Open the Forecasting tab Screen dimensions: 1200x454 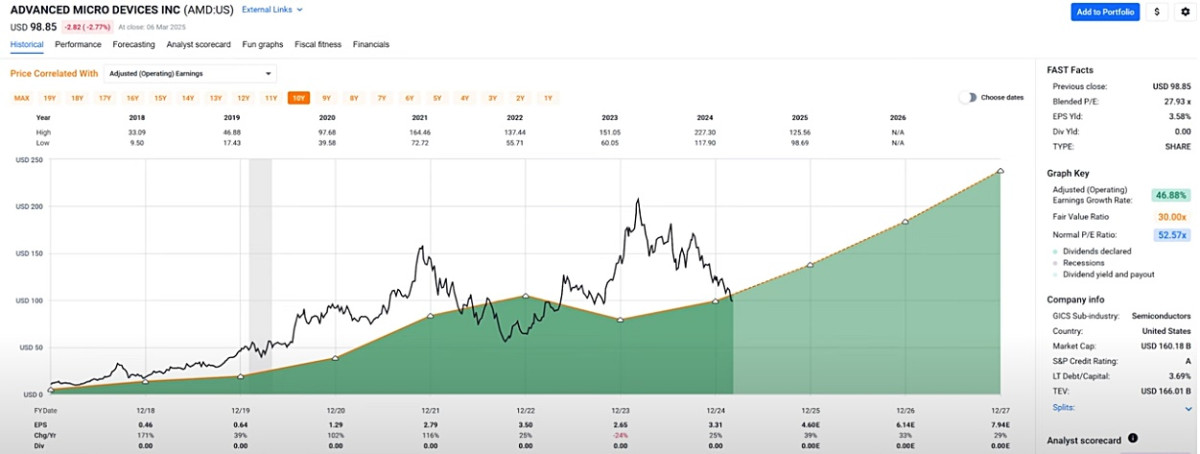pyautogui.click(x=134, y=45)
